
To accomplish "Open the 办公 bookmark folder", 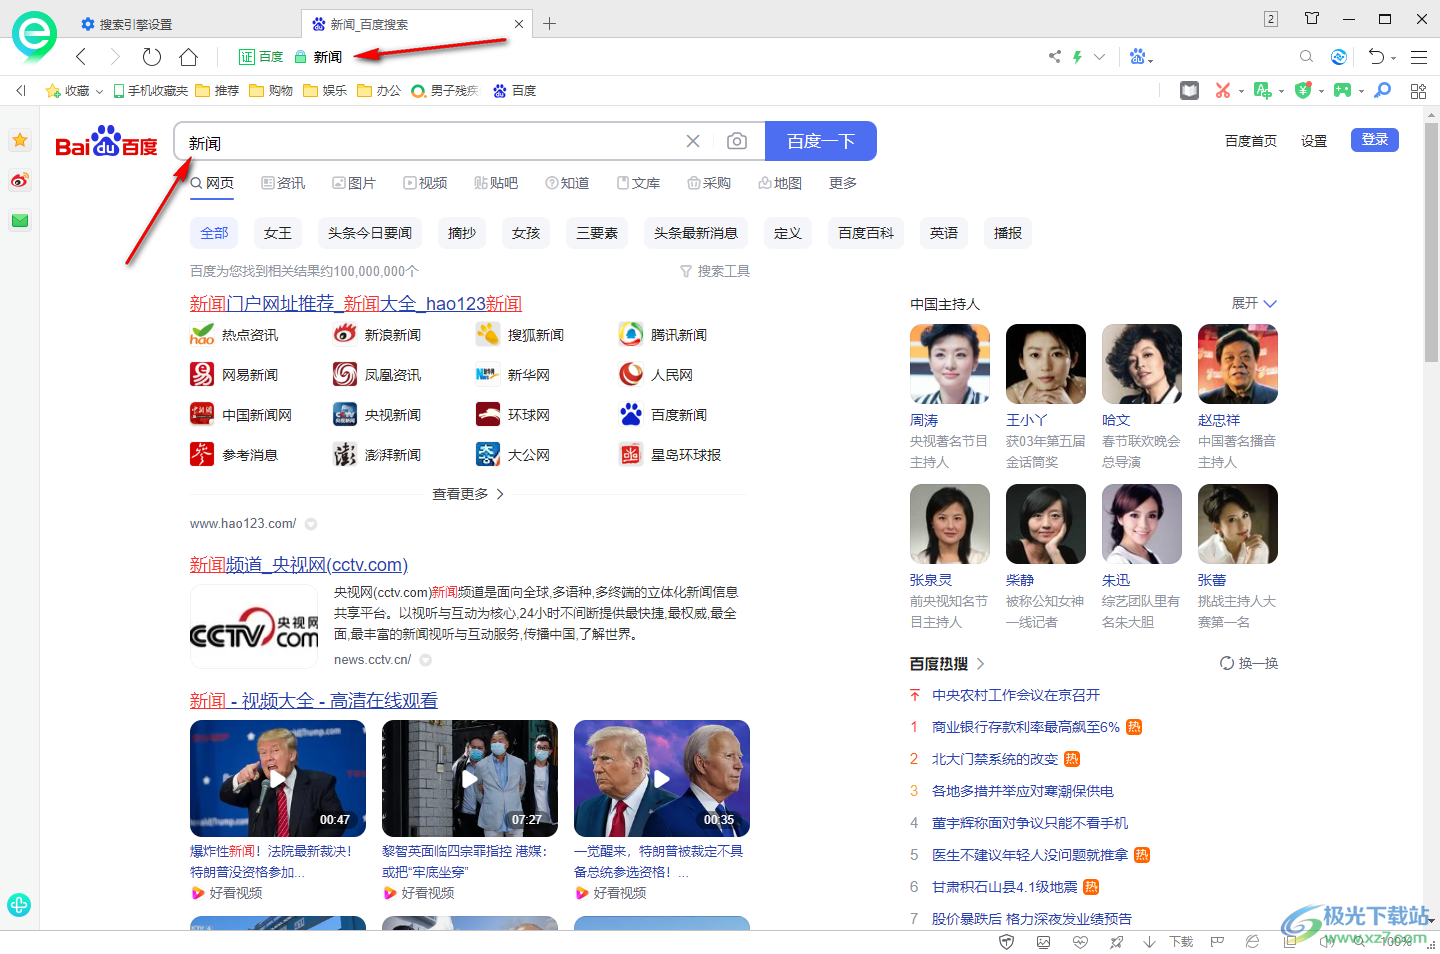I will pyautogui.click(x=379, y=91).
